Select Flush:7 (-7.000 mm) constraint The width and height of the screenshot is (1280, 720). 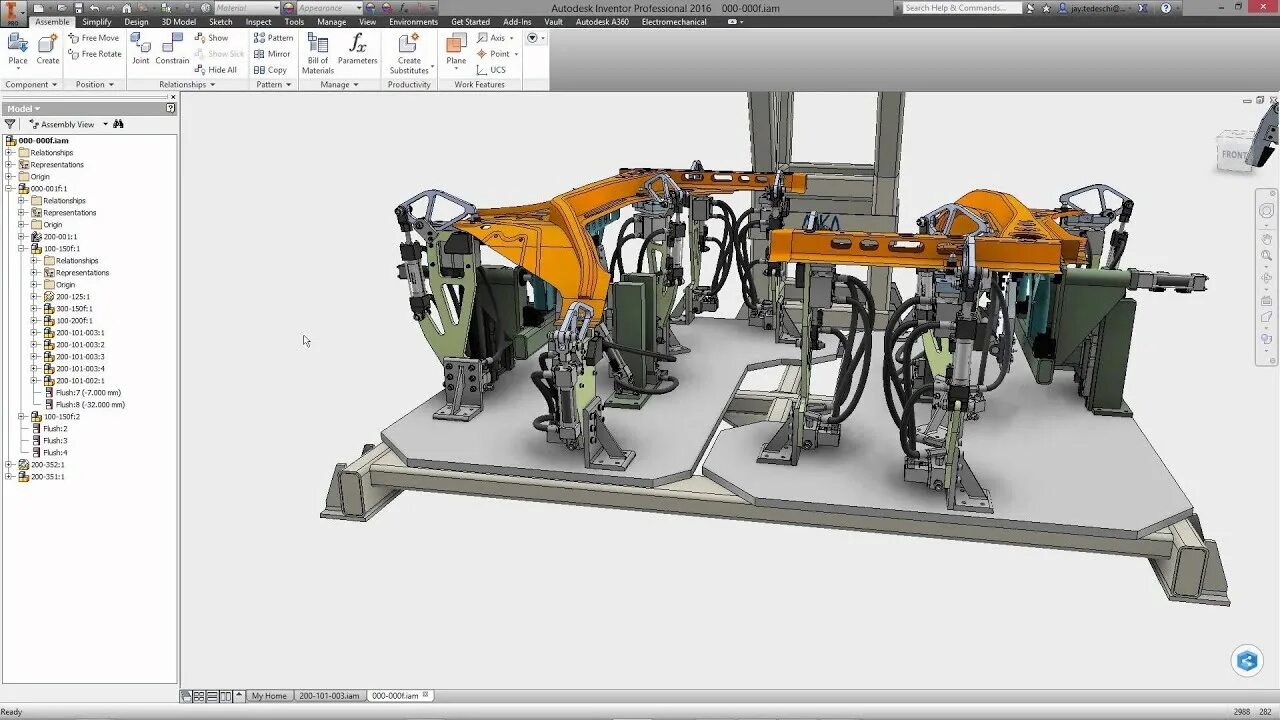(x=81, y=392)
